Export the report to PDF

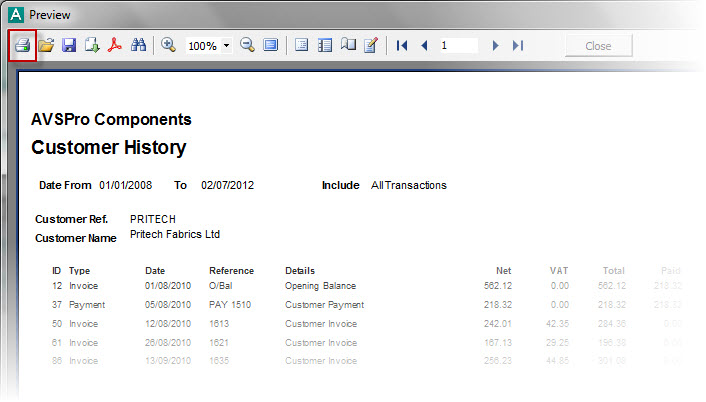115,46
